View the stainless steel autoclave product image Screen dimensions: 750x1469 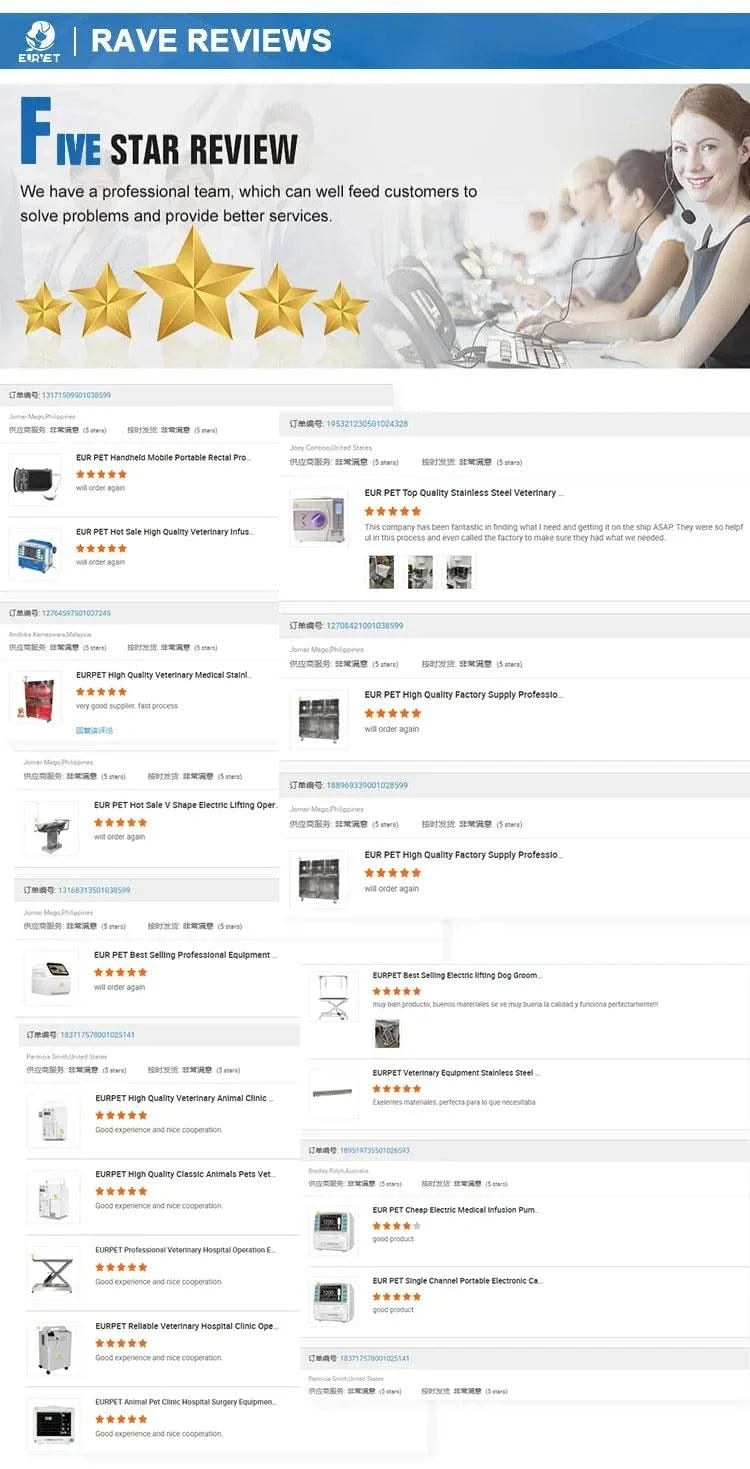[x=319, y=517]
